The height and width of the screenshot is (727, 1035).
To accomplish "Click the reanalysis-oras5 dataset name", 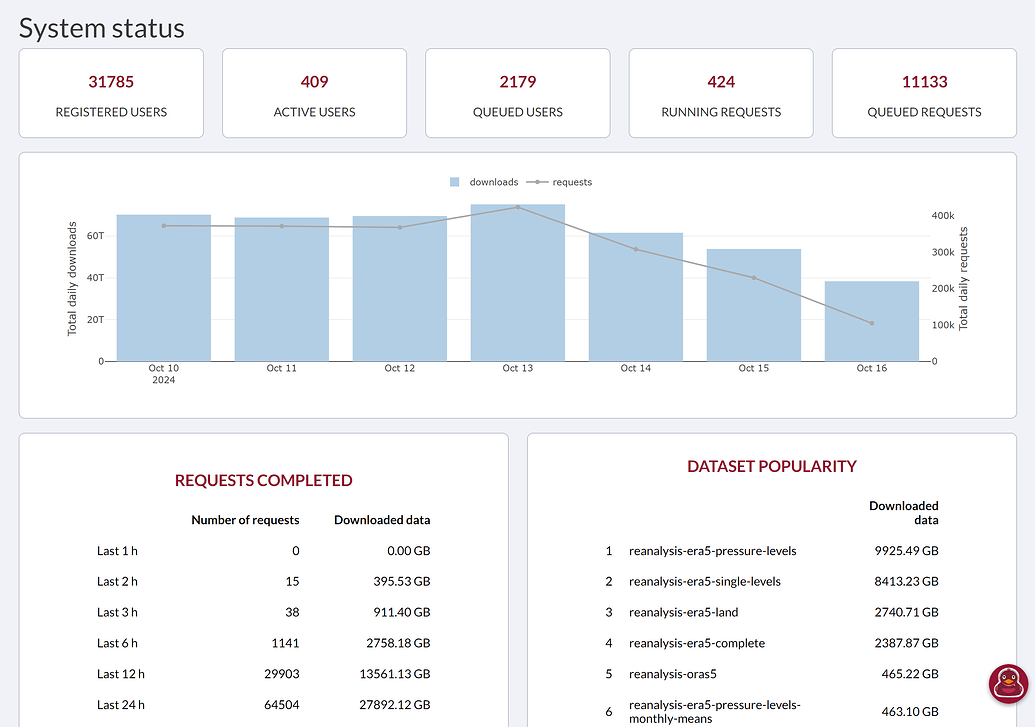I will pos(673,674).
